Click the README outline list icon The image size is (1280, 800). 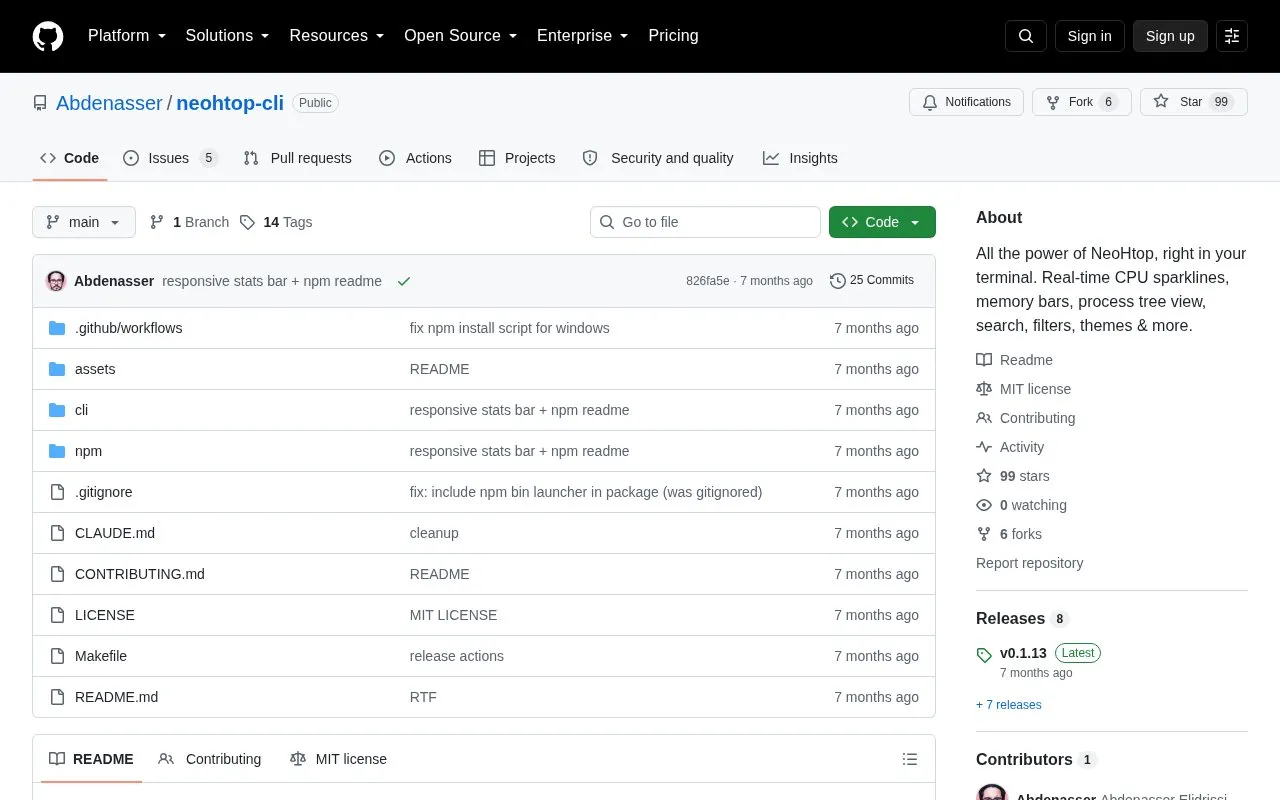[x=910, y=759]
